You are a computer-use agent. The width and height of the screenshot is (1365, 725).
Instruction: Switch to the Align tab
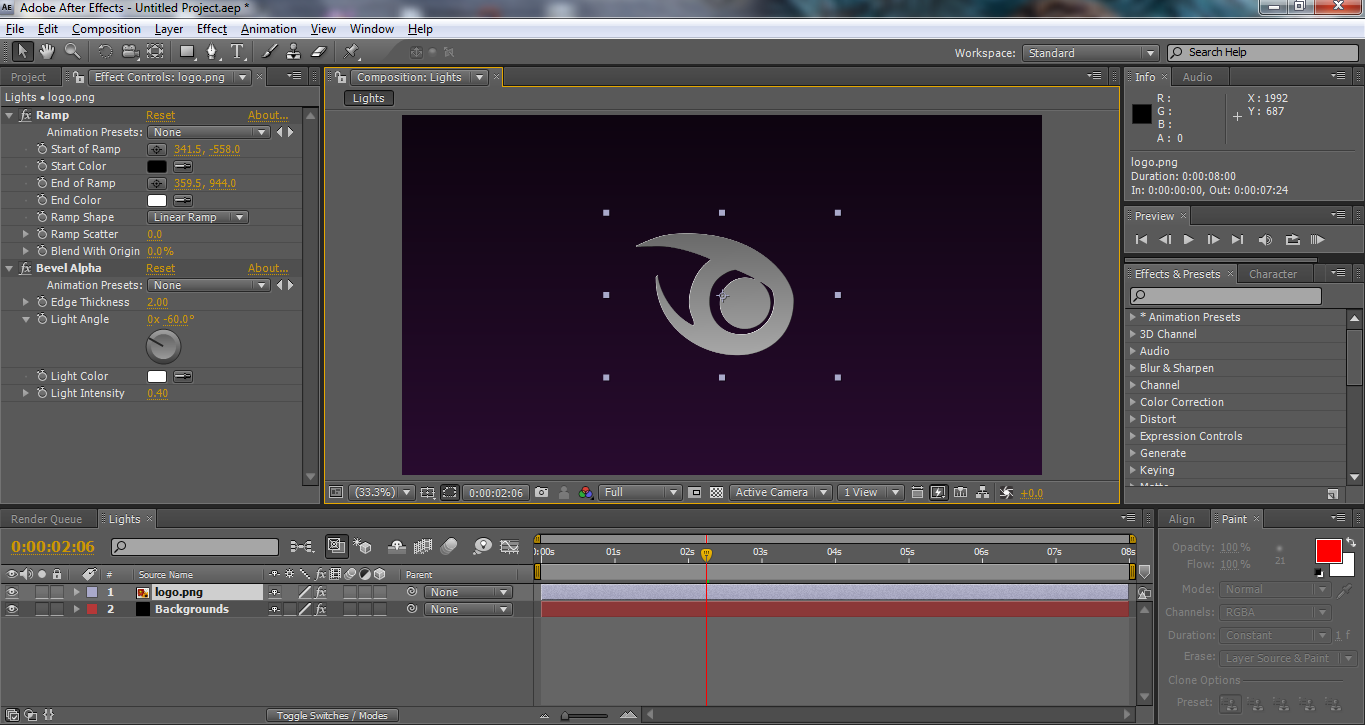point(1182,519)
